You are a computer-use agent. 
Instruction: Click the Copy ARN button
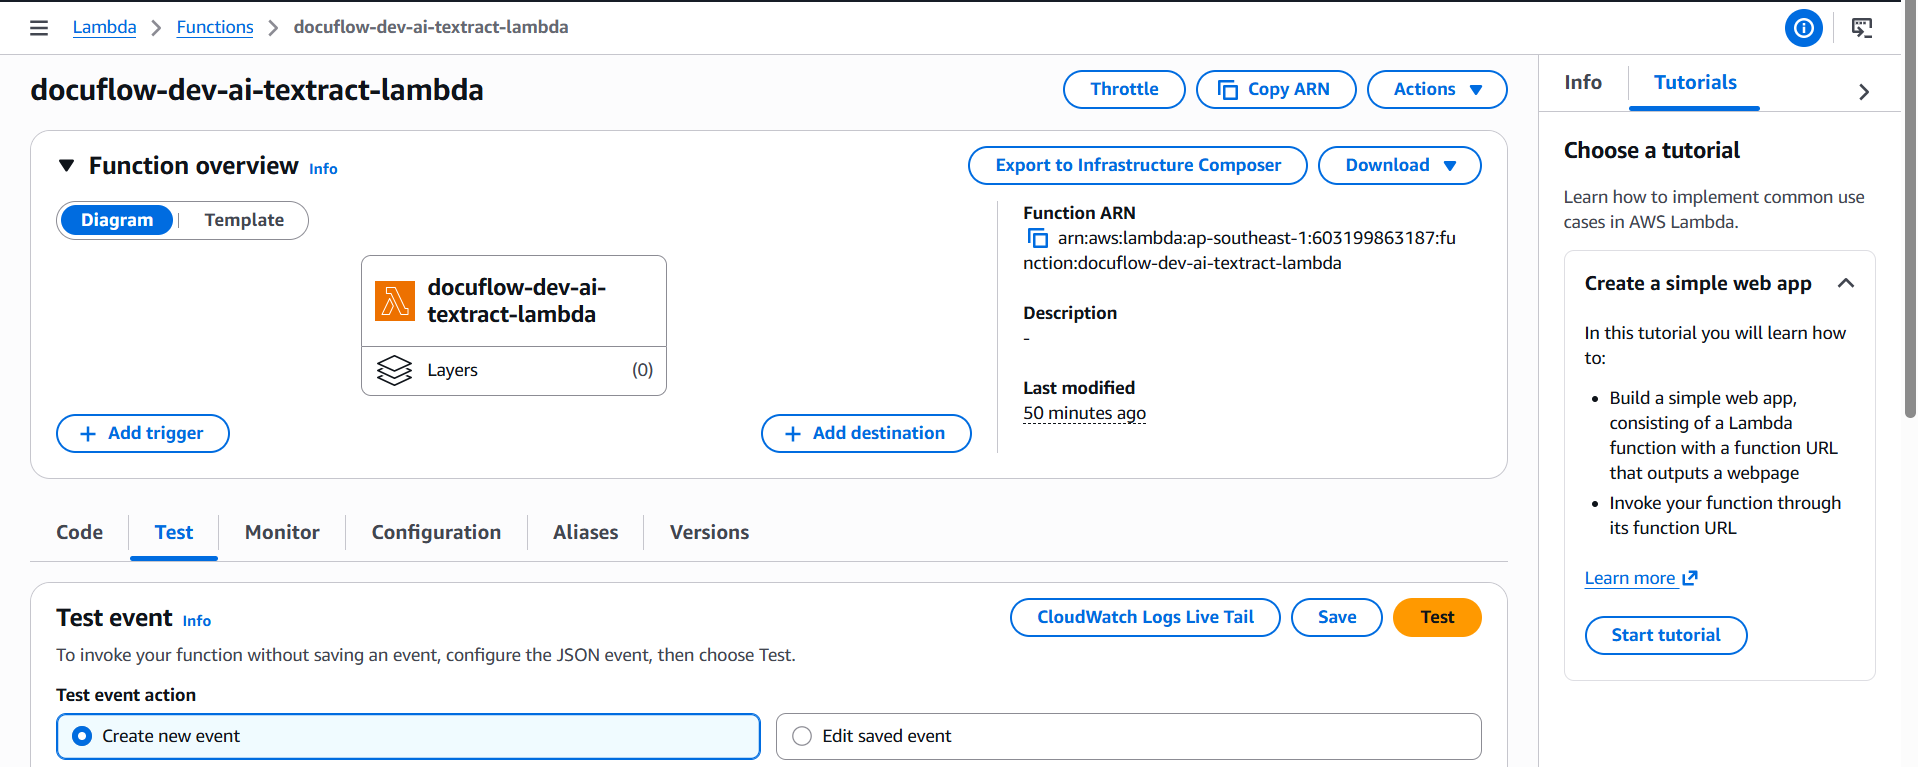1276,89
